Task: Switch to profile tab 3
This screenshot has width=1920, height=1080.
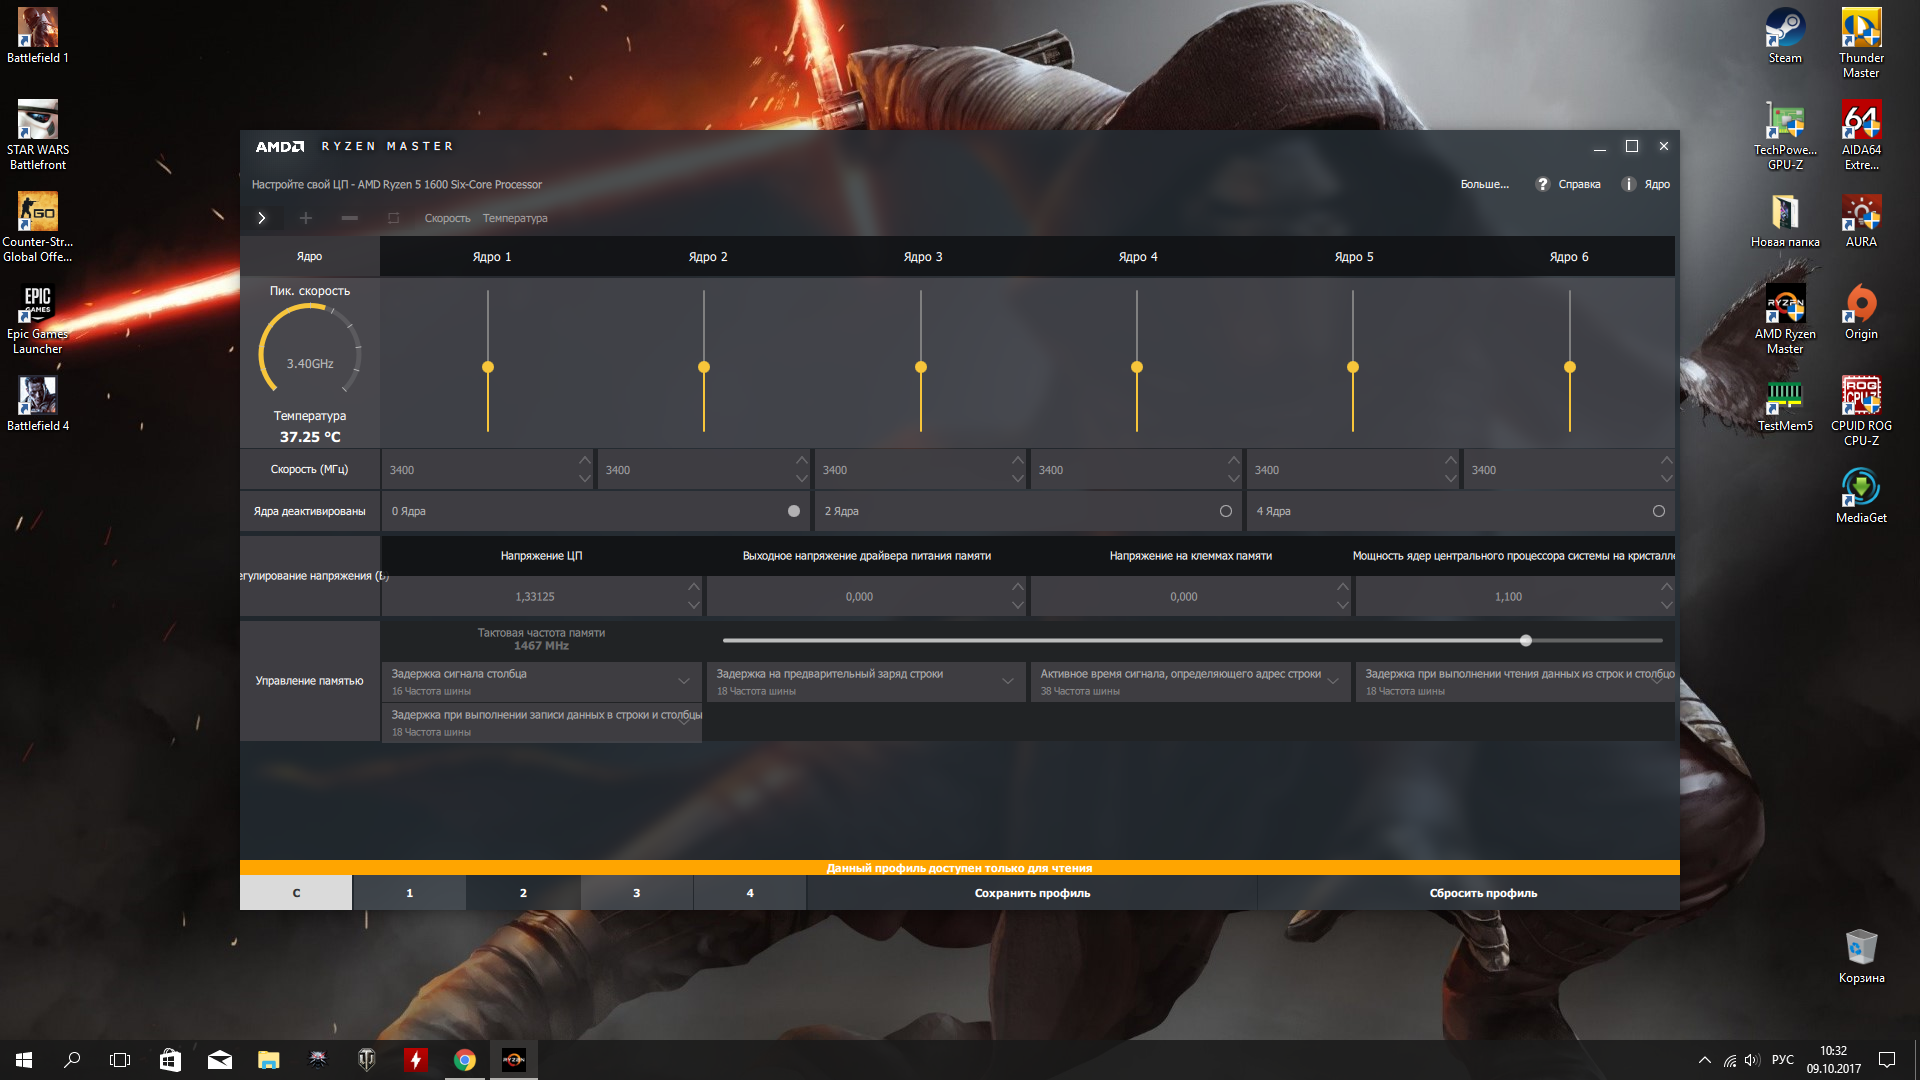Action: coord(636,893)
